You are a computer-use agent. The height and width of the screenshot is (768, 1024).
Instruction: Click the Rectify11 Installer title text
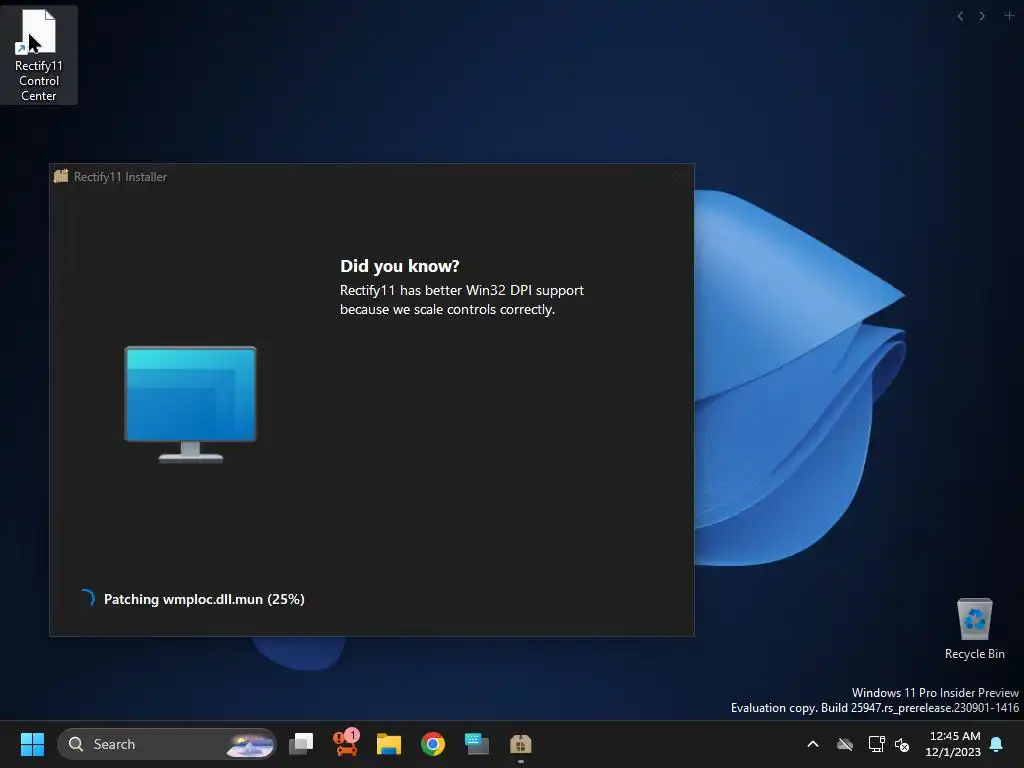(x=120, y=177)
